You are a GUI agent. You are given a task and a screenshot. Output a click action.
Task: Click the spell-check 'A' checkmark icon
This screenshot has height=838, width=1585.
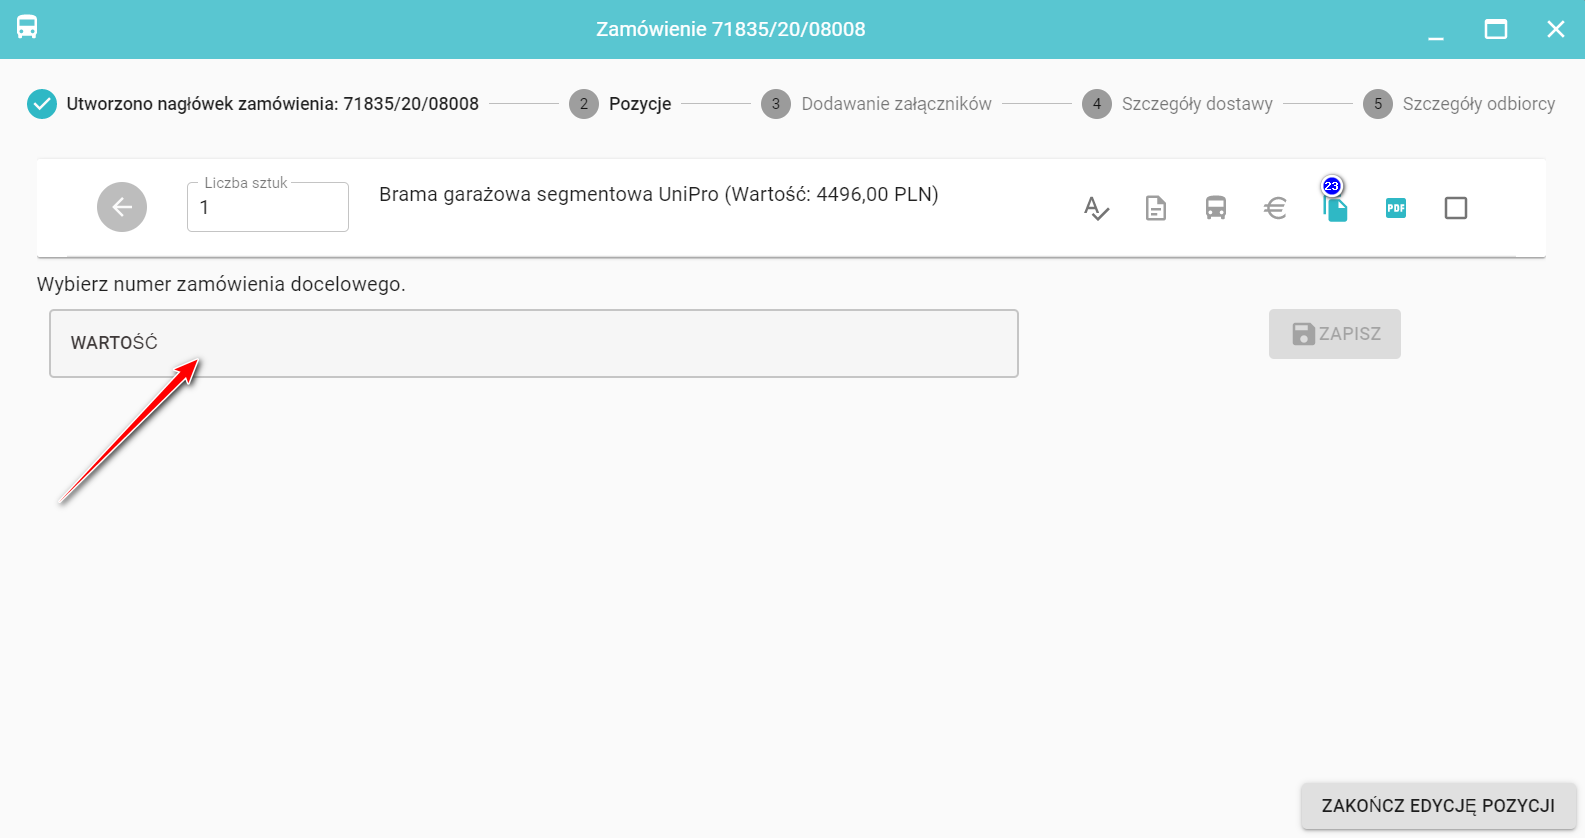tap(1096, 208)
